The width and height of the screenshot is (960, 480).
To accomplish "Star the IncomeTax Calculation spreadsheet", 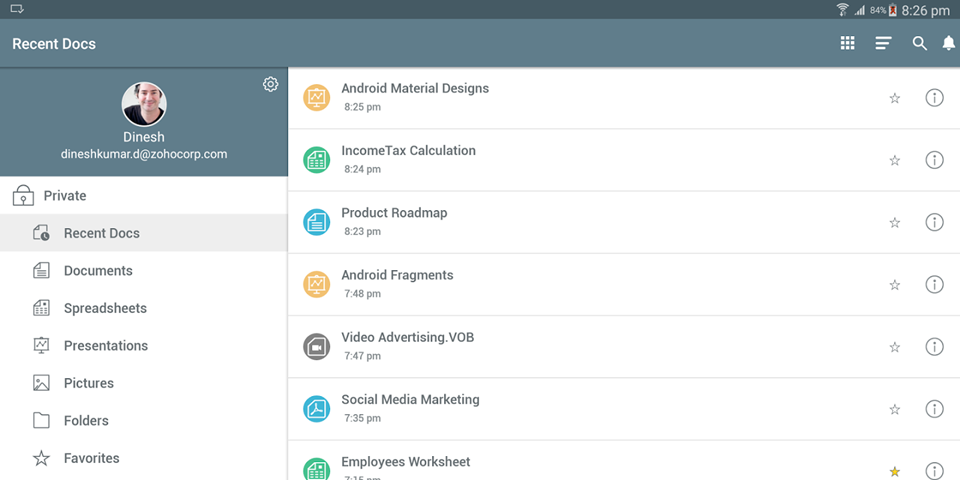I will 894,160.
